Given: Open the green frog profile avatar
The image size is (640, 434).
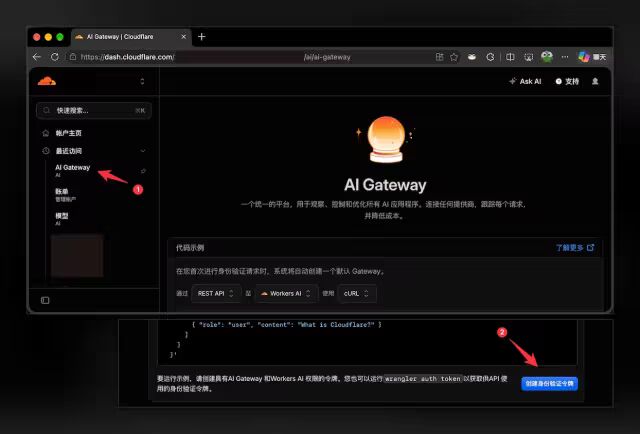Looking at the screenshot, I should click(547, 56).
